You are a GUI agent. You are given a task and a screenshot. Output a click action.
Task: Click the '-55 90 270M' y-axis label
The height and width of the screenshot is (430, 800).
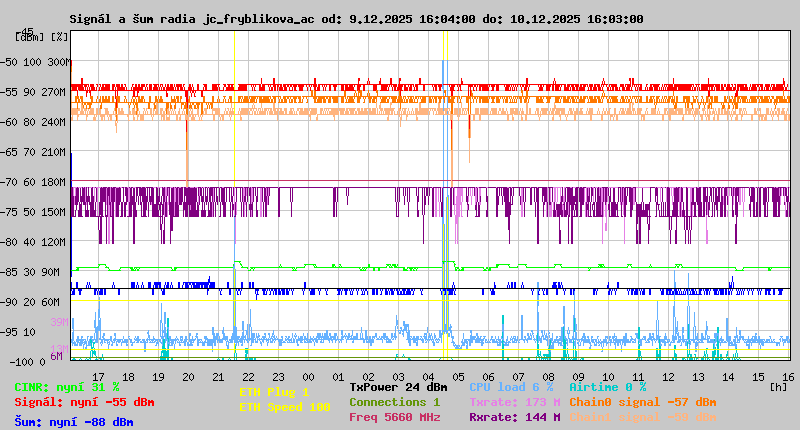tap(33, 92)
